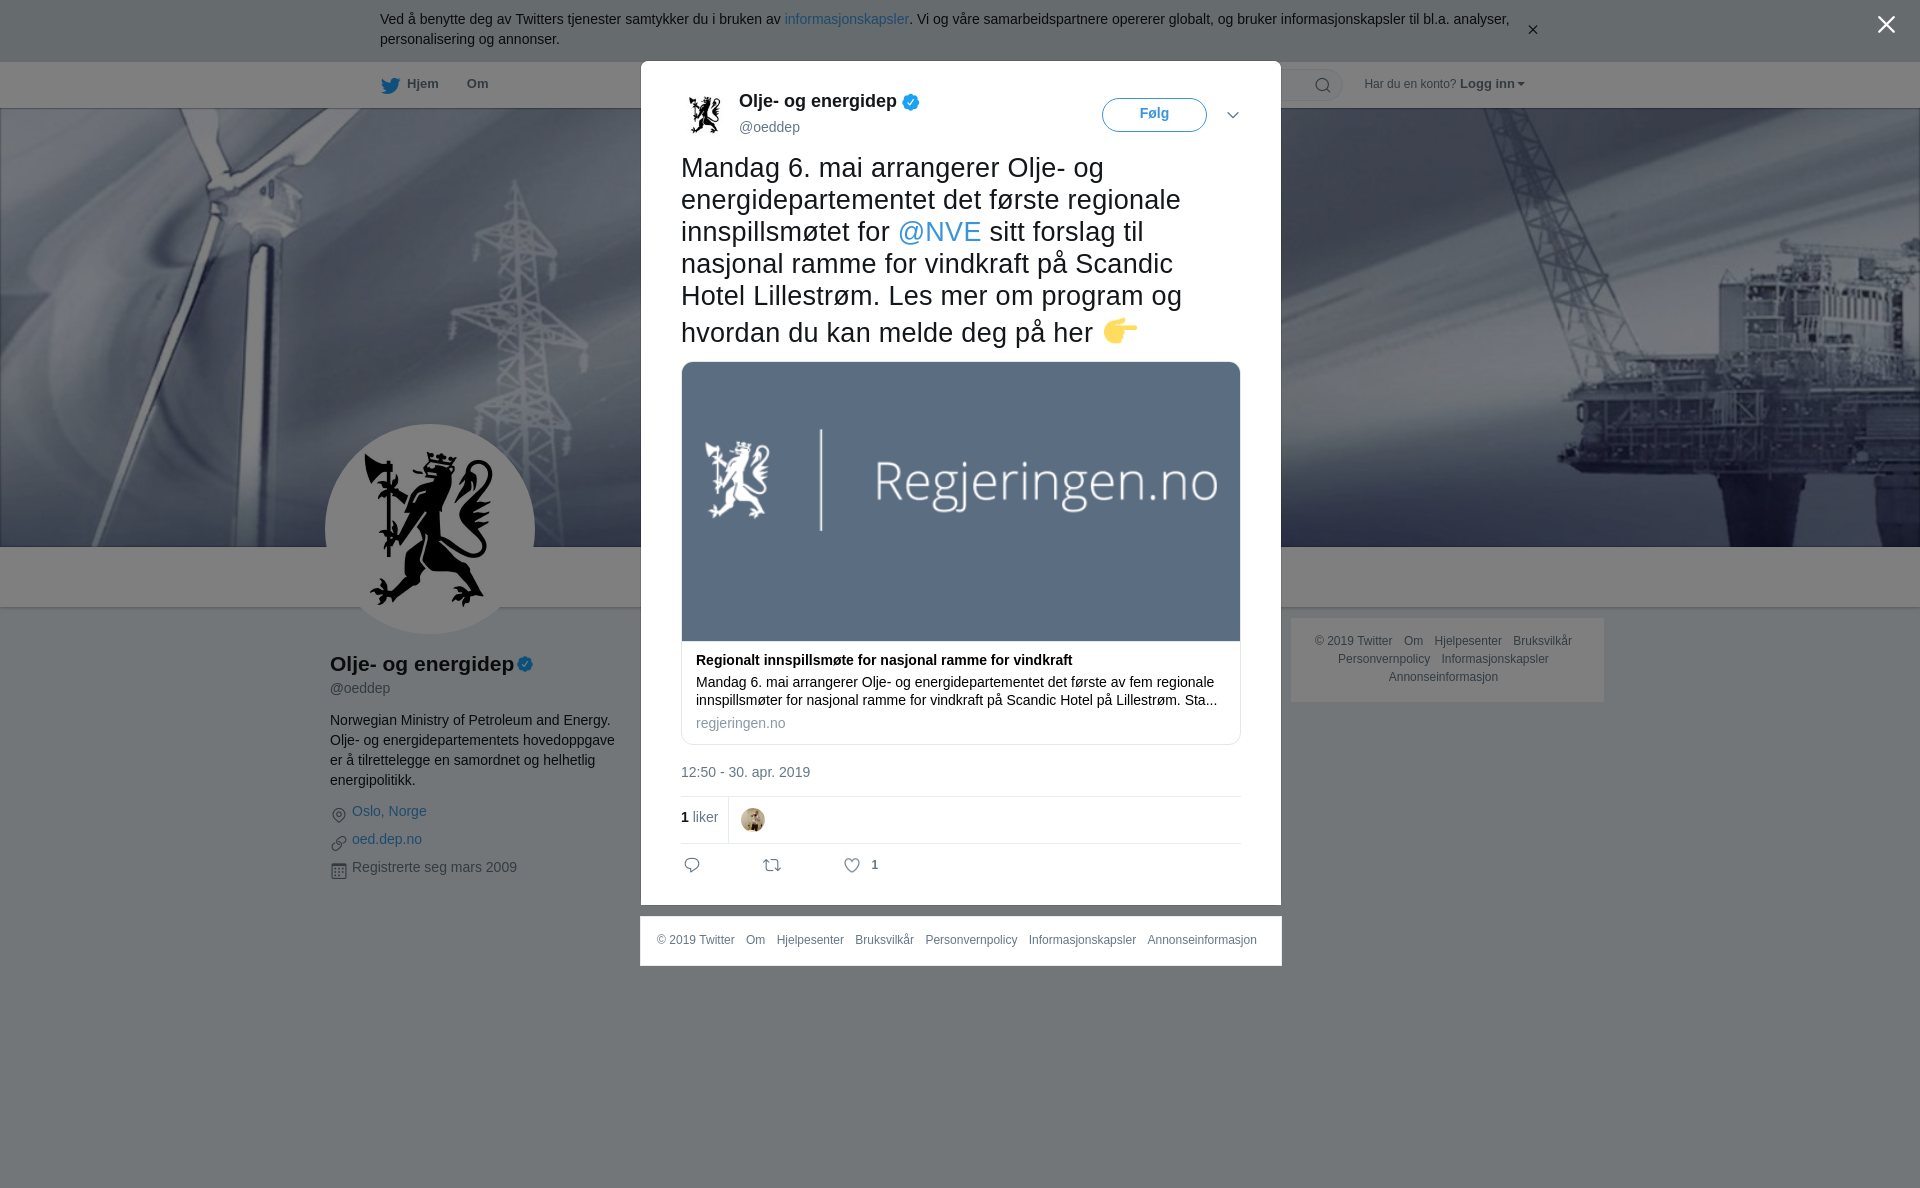Click the reply speech bubble icon
This screenshot has height=1188, width=1920.
pyautogui.click(x=692, y=865)
